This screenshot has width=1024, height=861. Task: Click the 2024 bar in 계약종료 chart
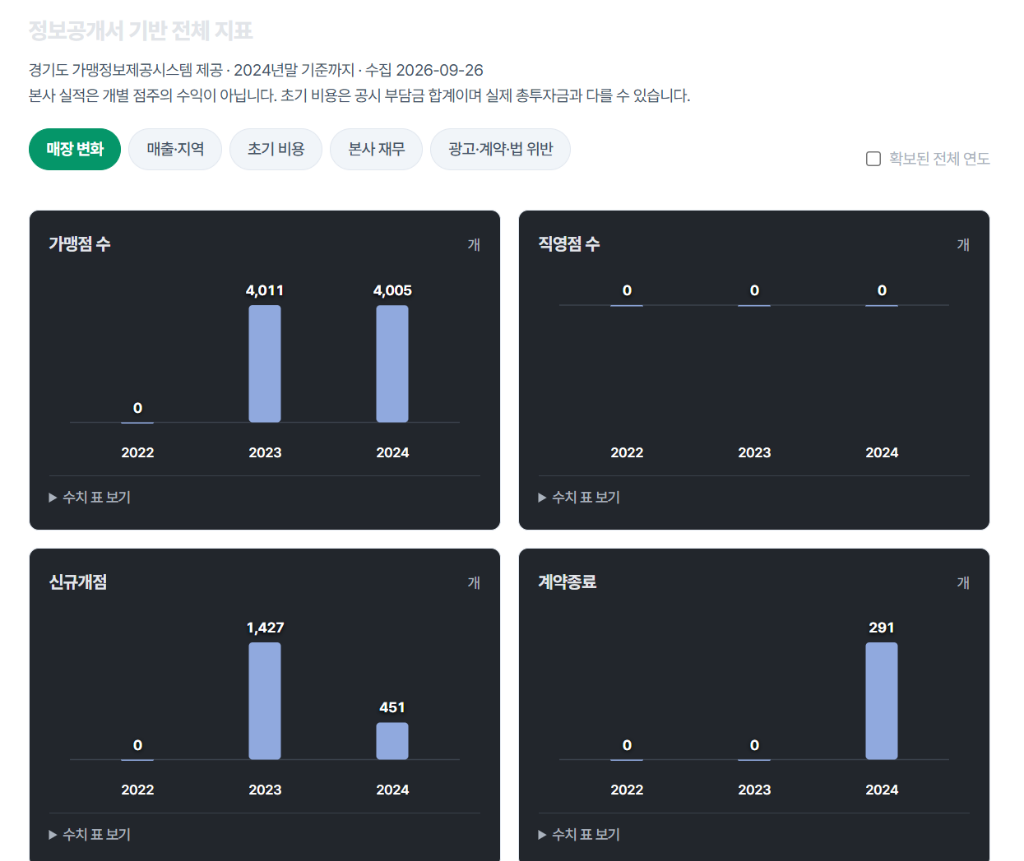(x=882, y=701)
